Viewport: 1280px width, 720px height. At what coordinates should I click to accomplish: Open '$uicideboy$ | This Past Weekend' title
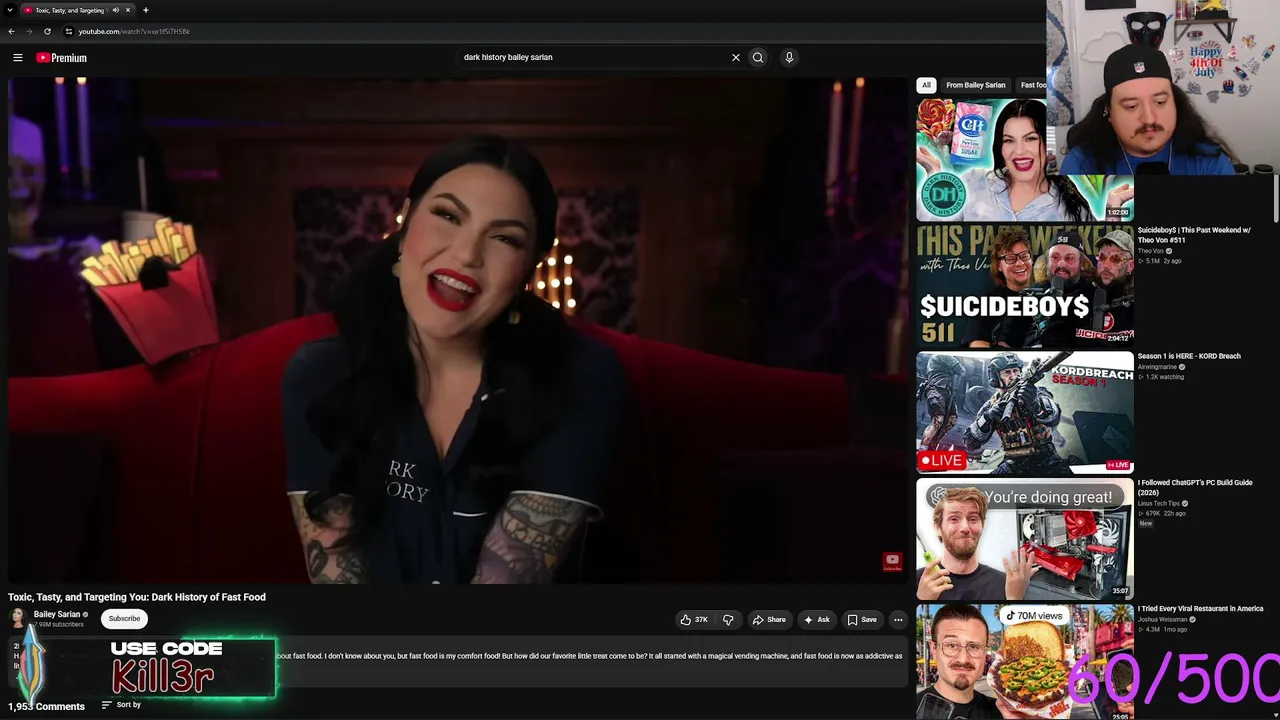[x=1194, y=235]
